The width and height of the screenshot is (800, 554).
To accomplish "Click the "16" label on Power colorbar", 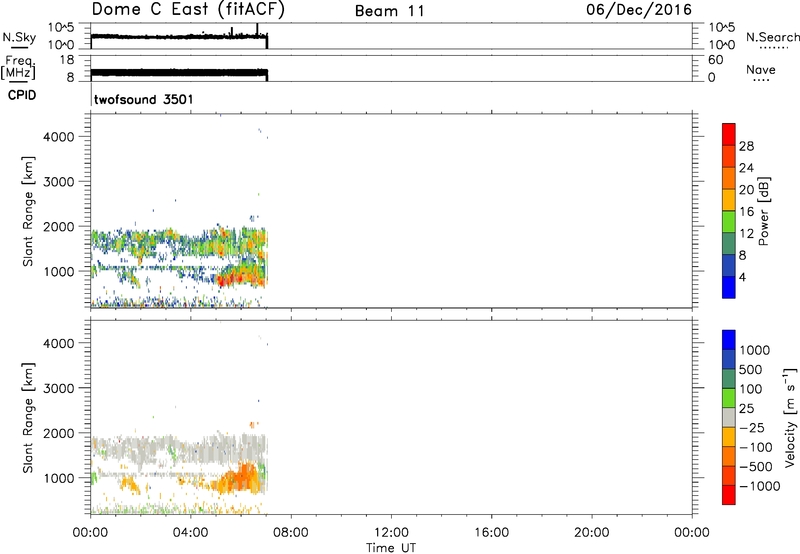I will click(746, 212).
